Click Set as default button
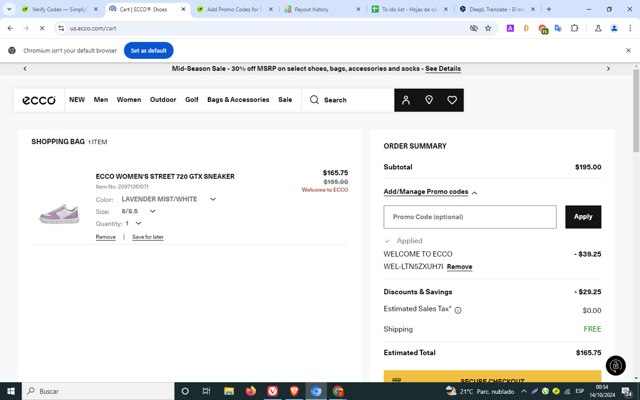Viewport: 640px width, 400px height. [x=149, y=51]
